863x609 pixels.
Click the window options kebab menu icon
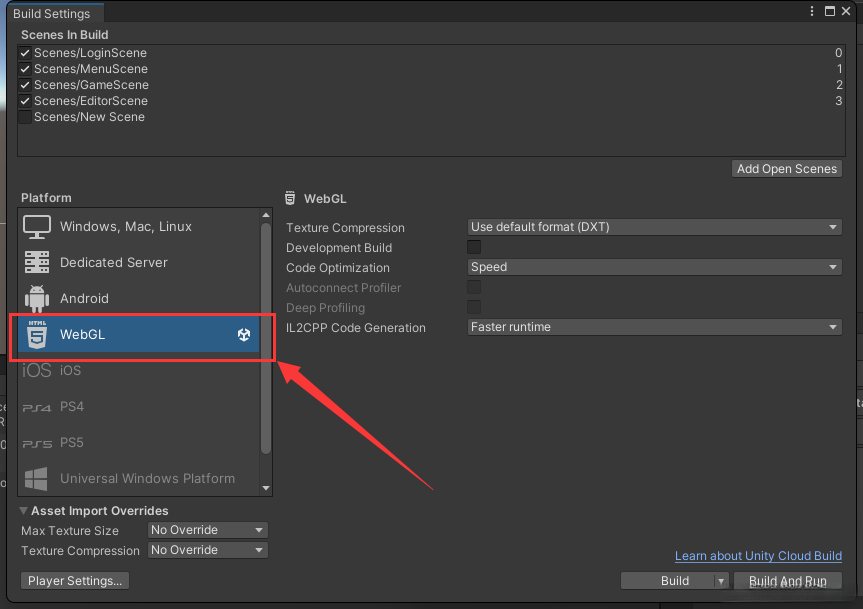pos(811,11)
